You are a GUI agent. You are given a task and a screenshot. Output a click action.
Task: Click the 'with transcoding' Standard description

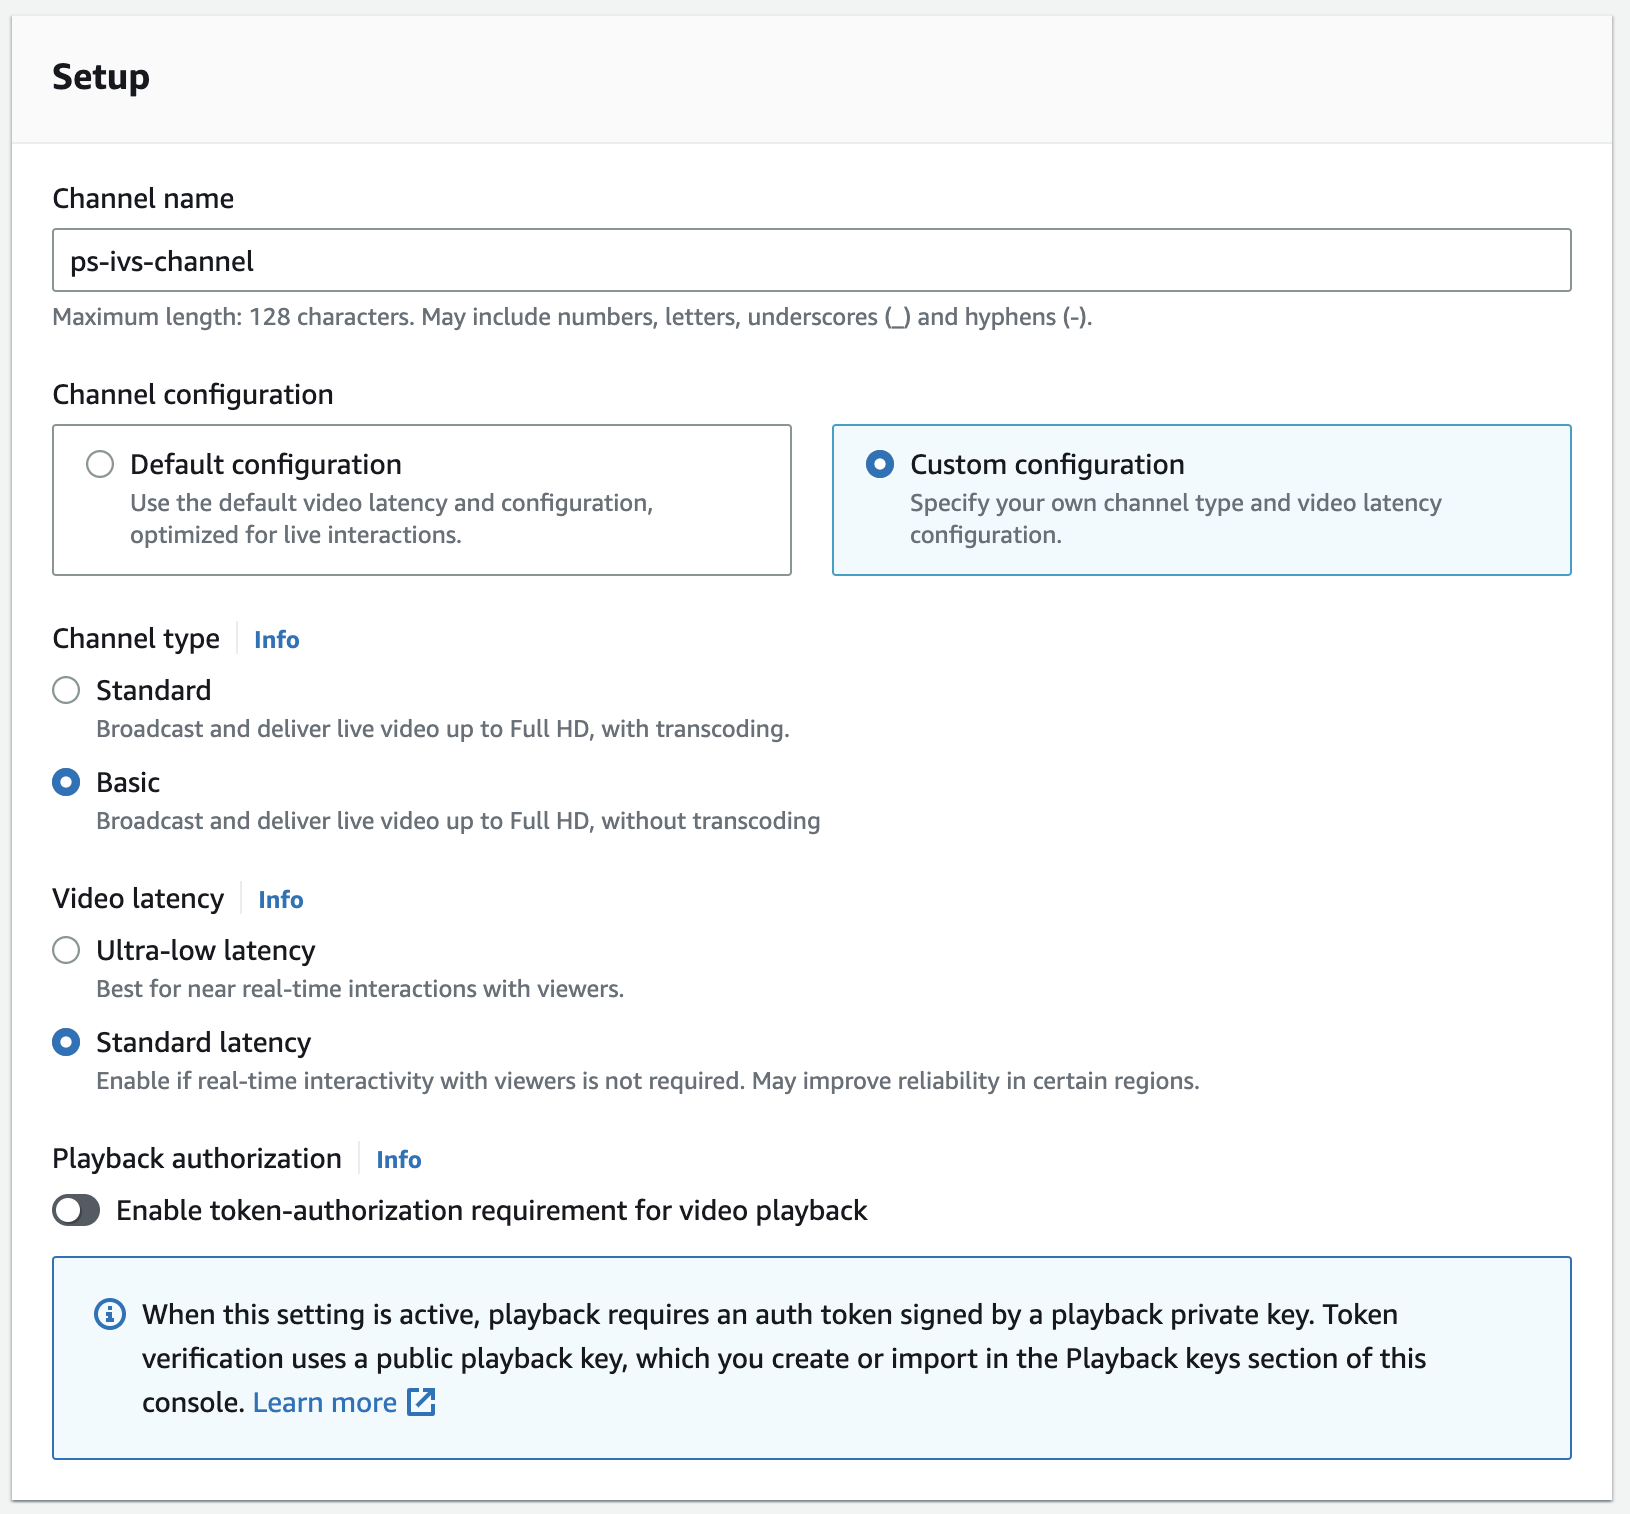tap(443, 729)
